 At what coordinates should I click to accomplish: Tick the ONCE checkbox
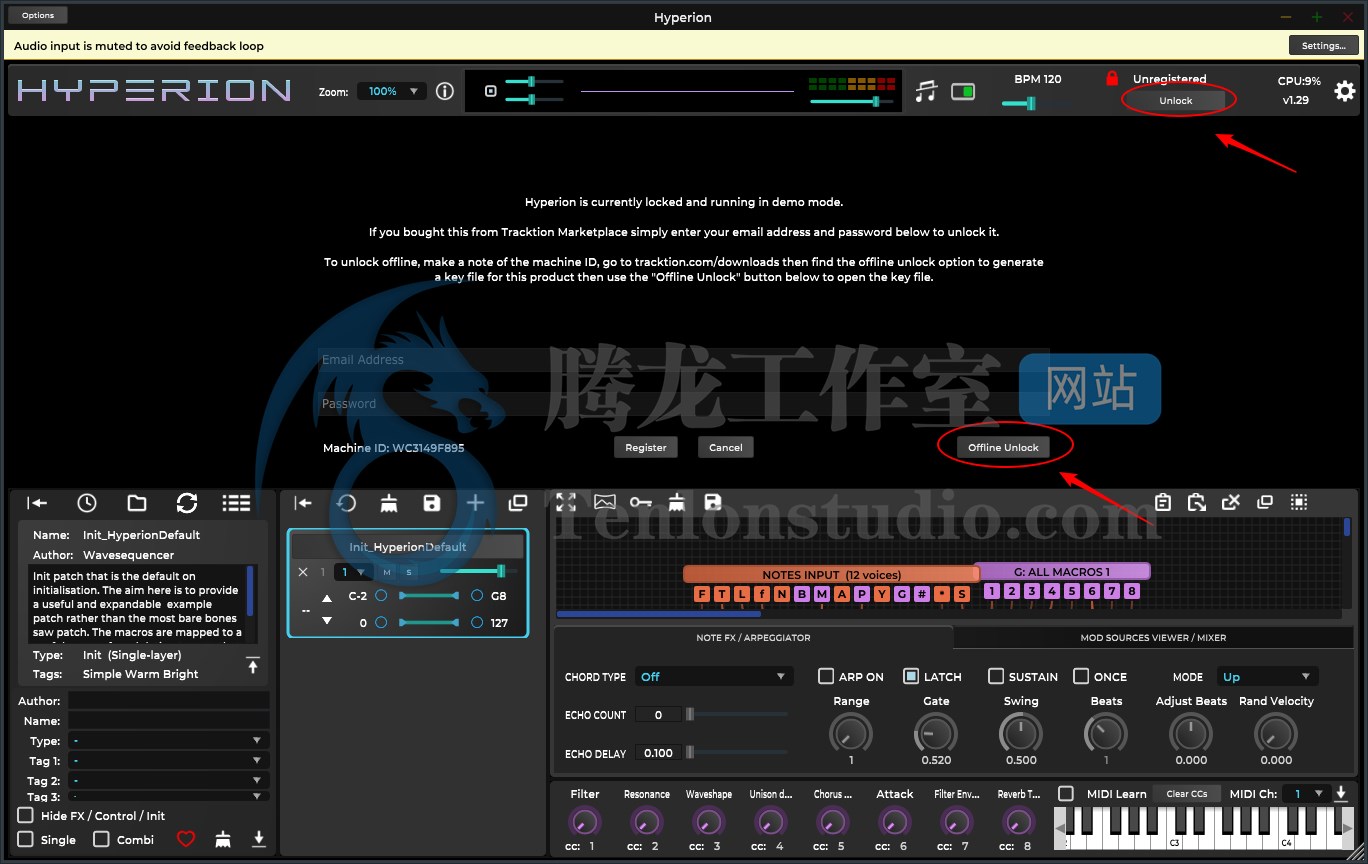(x=1081, y=677)
